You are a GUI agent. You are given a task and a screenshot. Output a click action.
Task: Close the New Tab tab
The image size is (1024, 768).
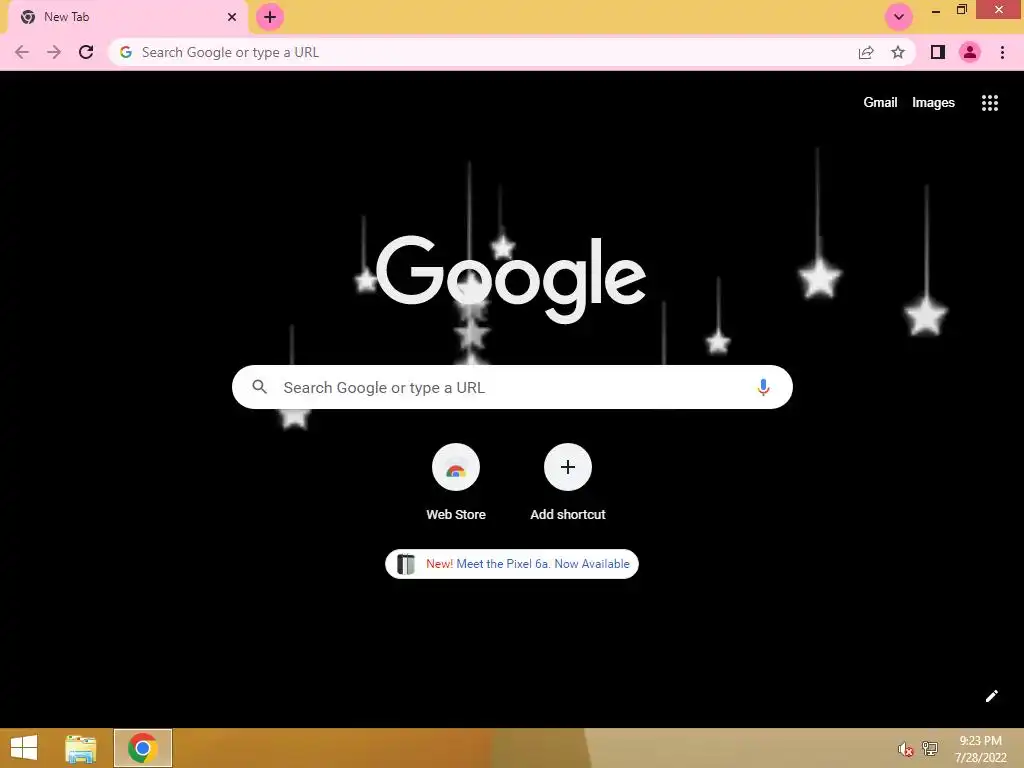[x=232, y=17]
